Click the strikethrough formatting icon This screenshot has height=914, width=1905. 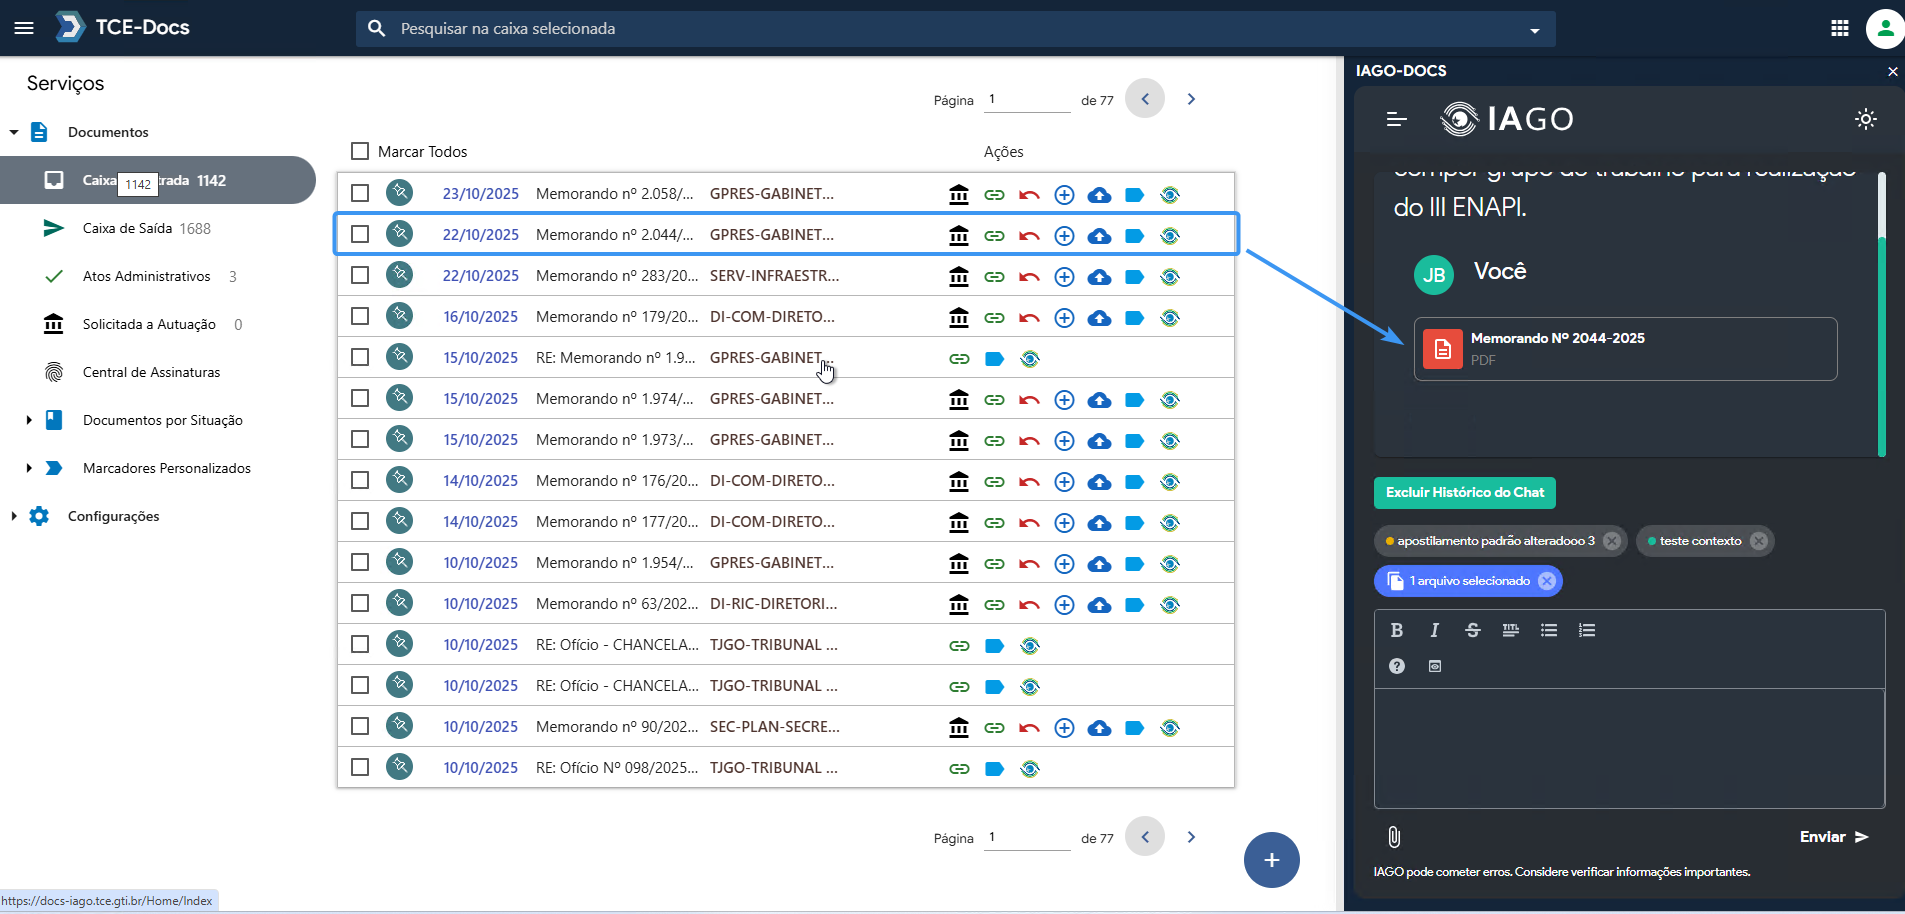(1472, 630)
